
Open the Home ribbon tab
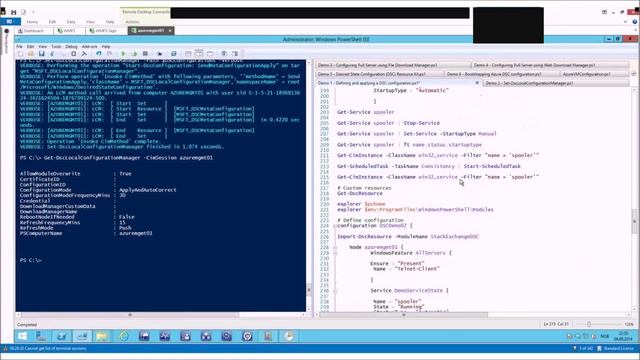[x=32, y=22]
